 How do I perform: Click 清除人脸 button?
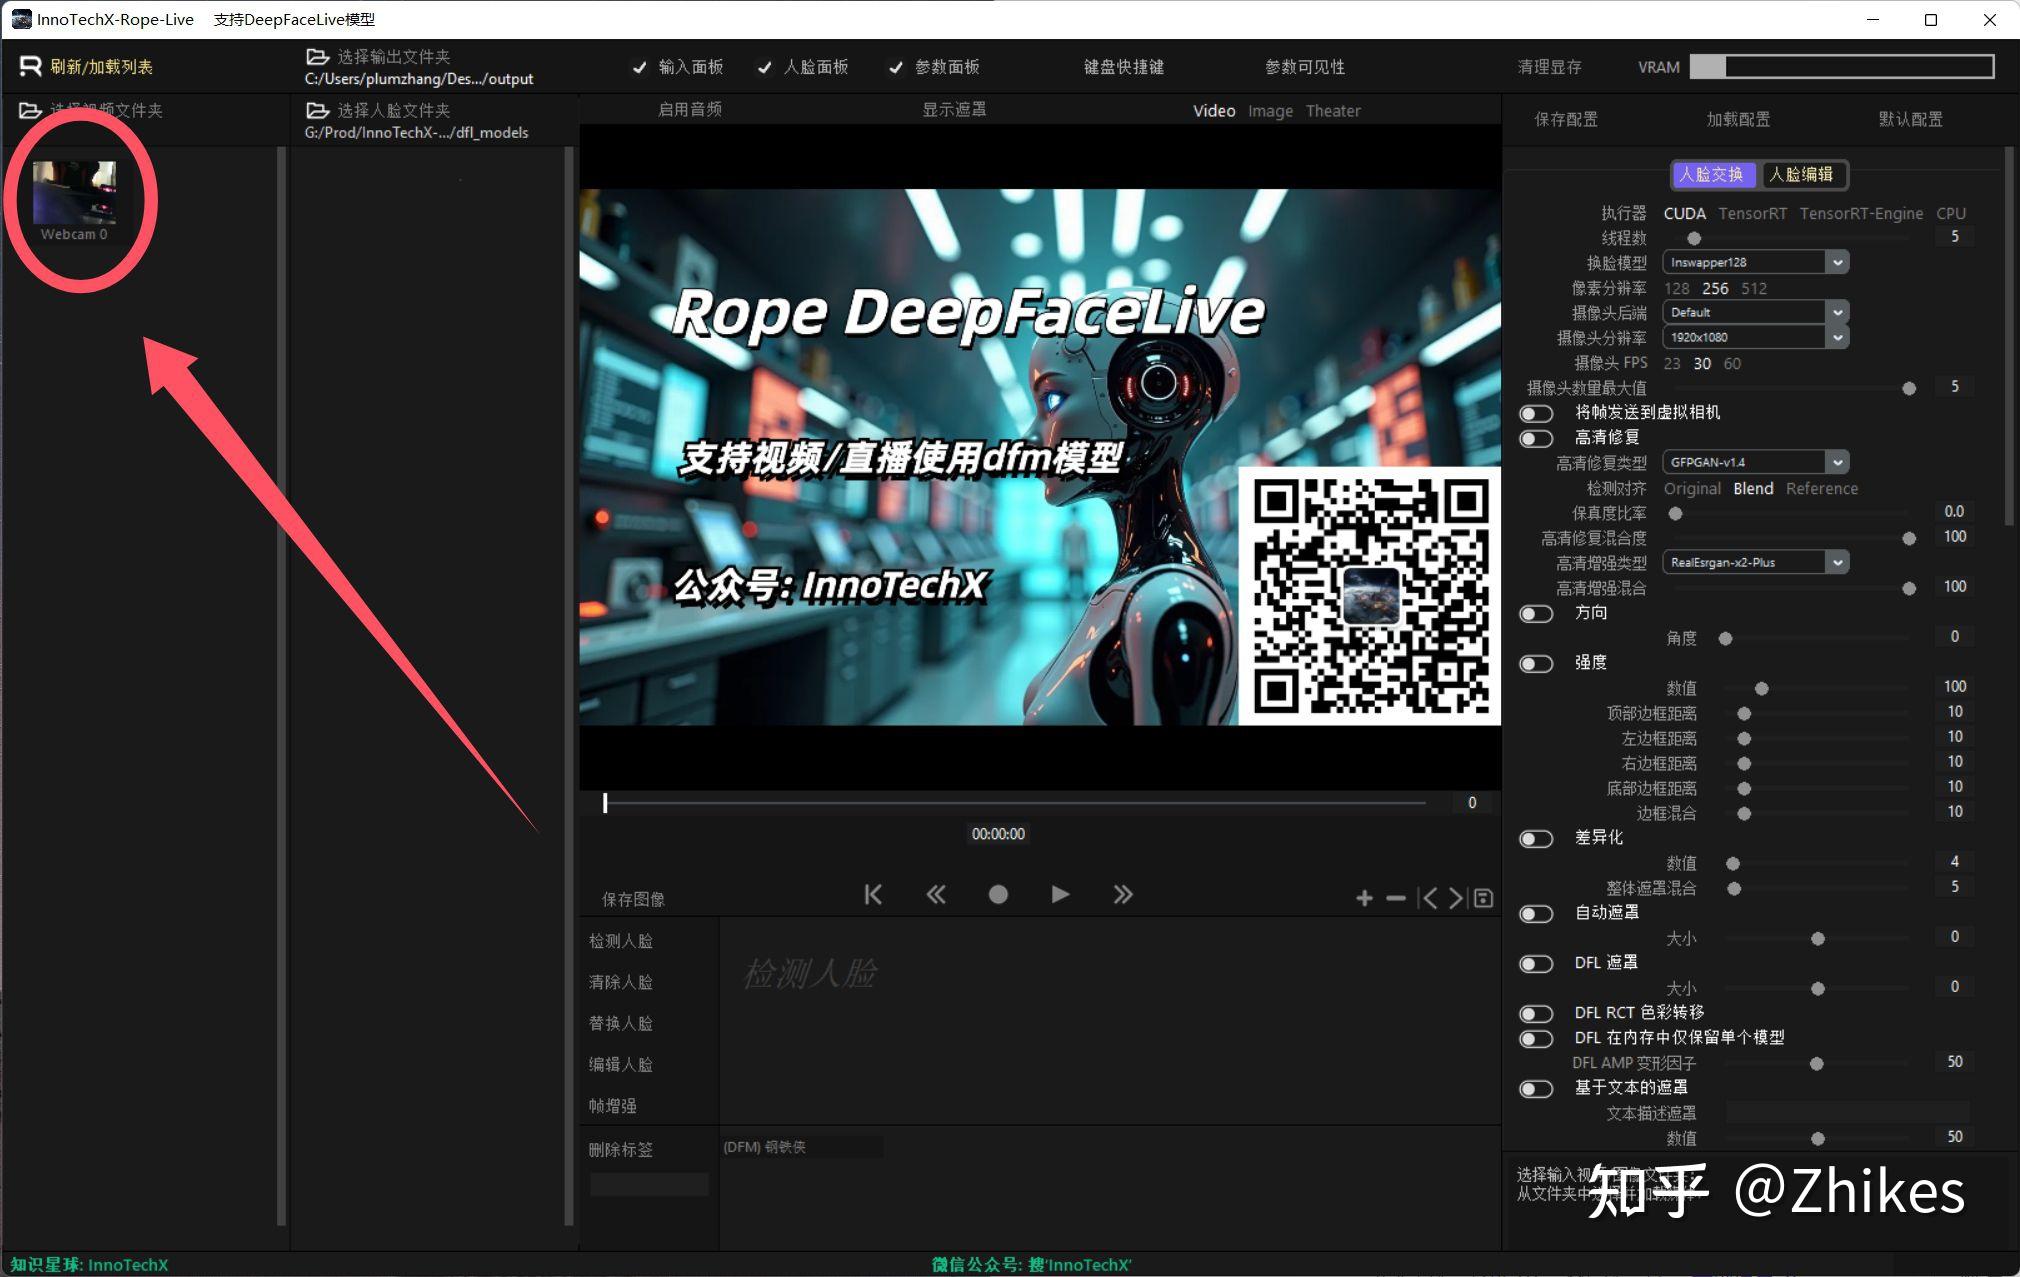click(x=620, y=982)
